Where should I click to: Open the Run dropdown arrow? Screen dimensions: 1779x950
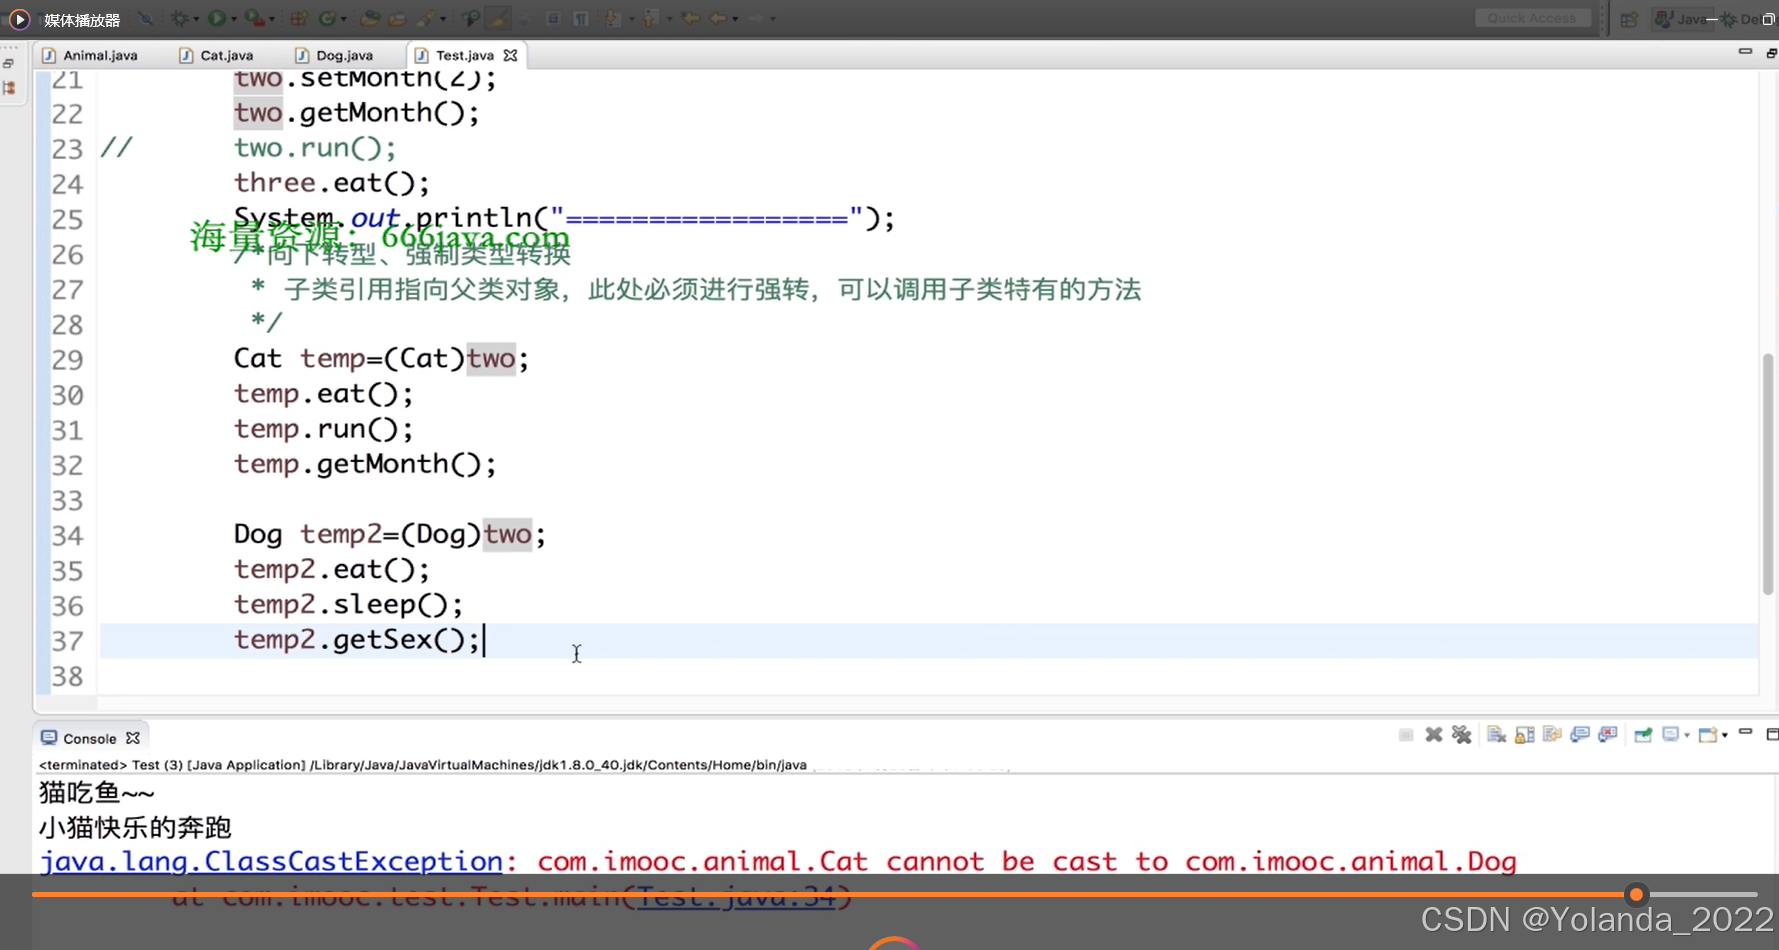pos(234,19)
